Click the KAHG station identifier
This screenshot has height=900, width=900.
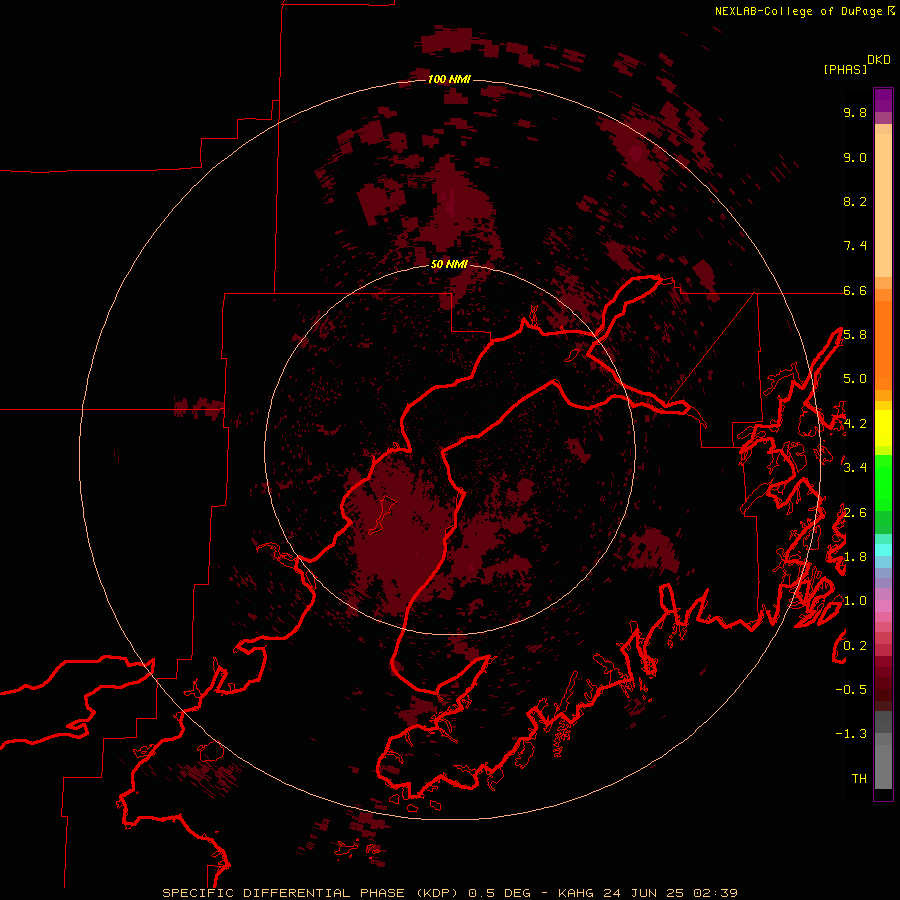[x=577, y=893]
